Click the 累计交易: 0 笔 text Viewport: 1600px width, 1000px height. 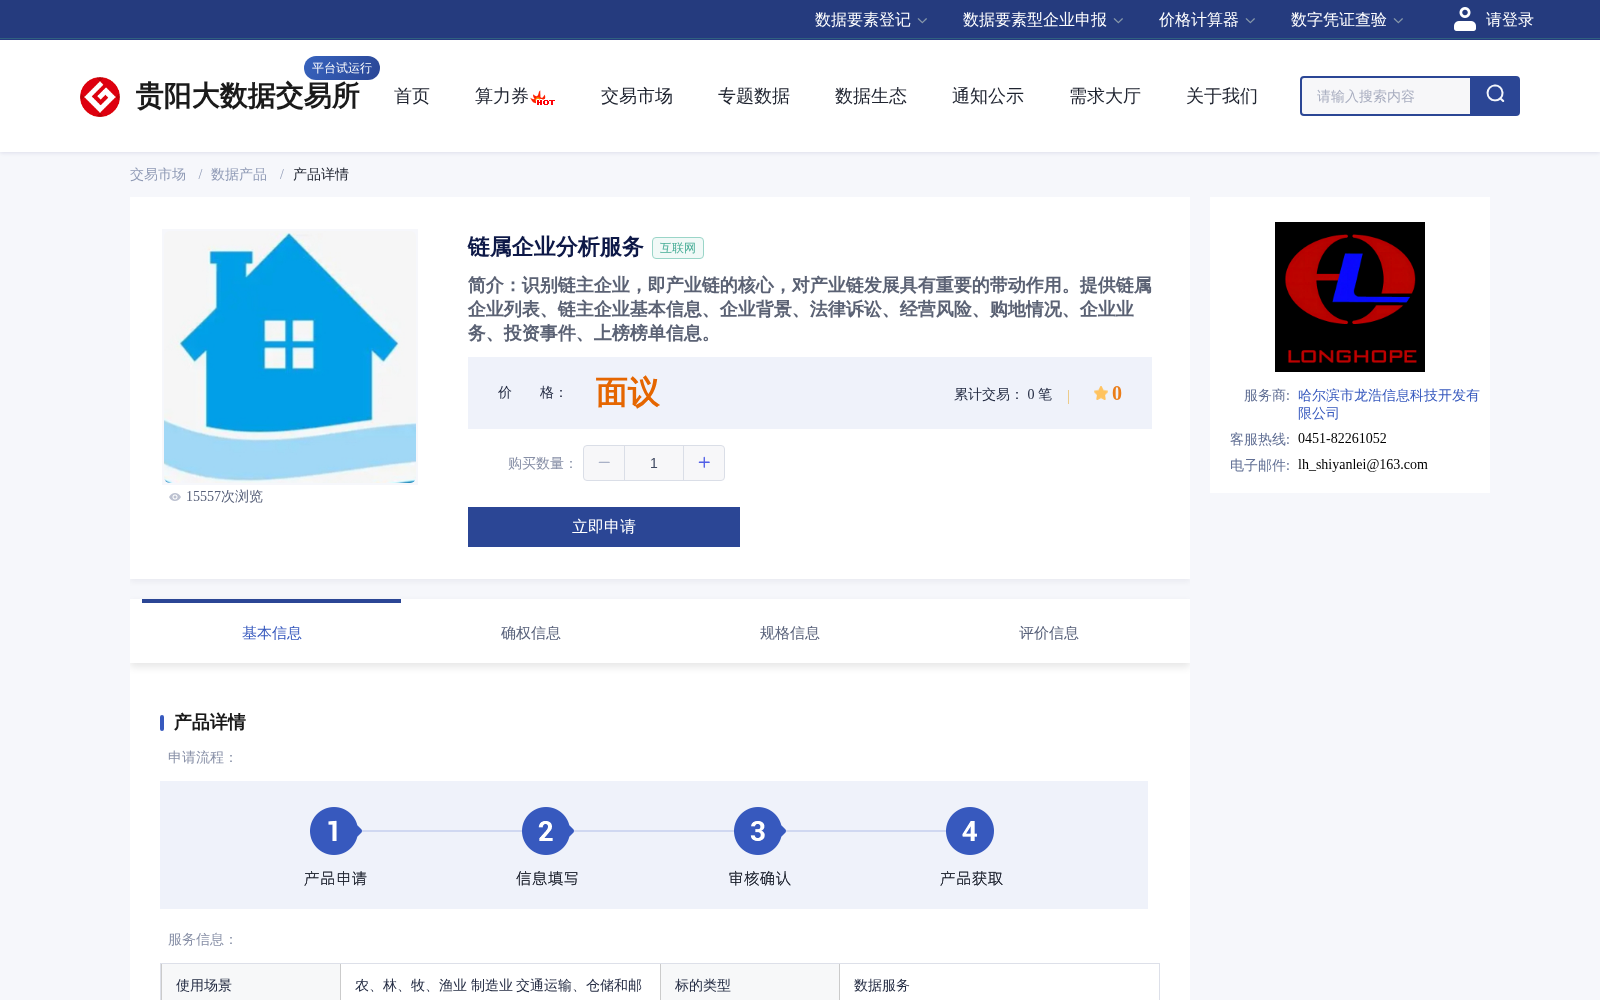pos(1003,394)
